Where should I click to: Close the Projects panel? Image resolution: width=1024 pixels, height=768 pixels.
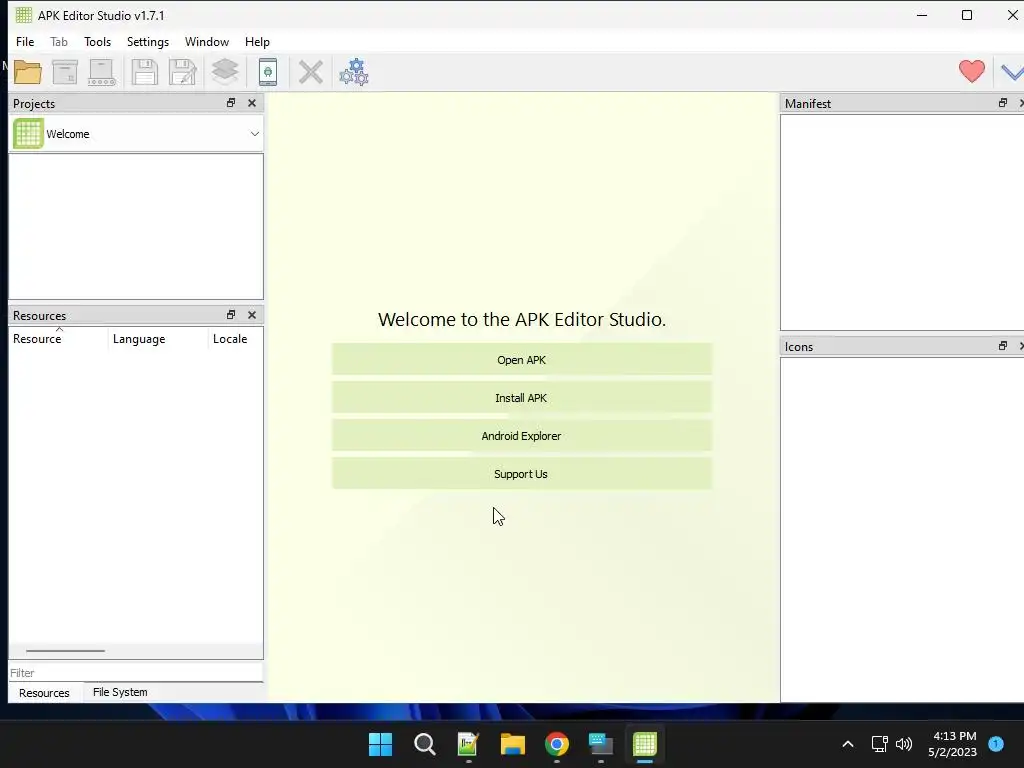pyautogui.click(x=251, y=103)
